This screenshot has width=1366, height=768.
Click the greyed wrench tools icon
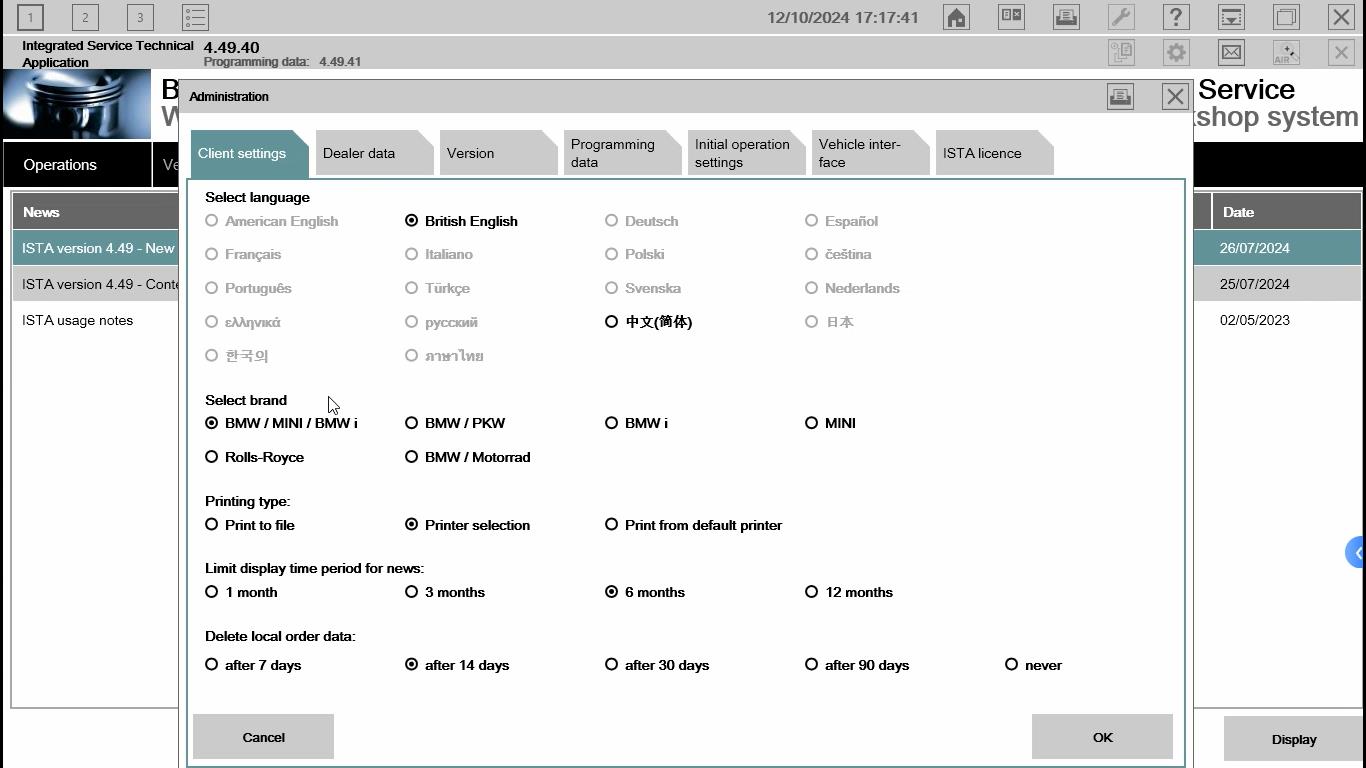pos(1121,17)
